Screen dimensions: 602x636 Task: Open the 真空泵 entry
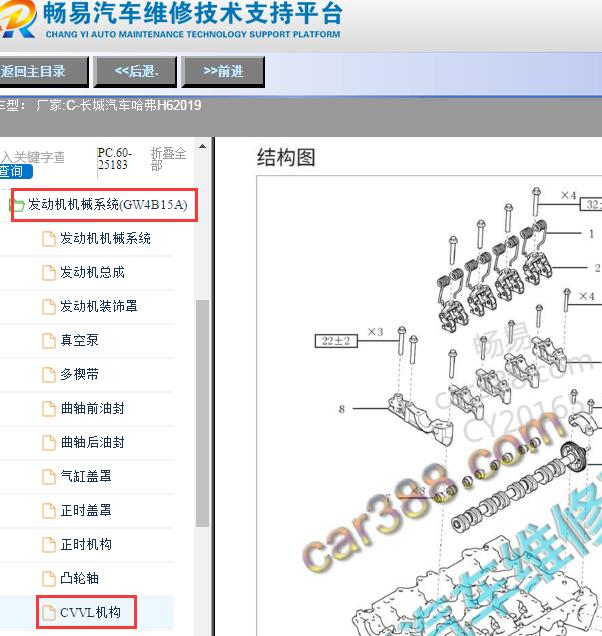tap(80, 340)
